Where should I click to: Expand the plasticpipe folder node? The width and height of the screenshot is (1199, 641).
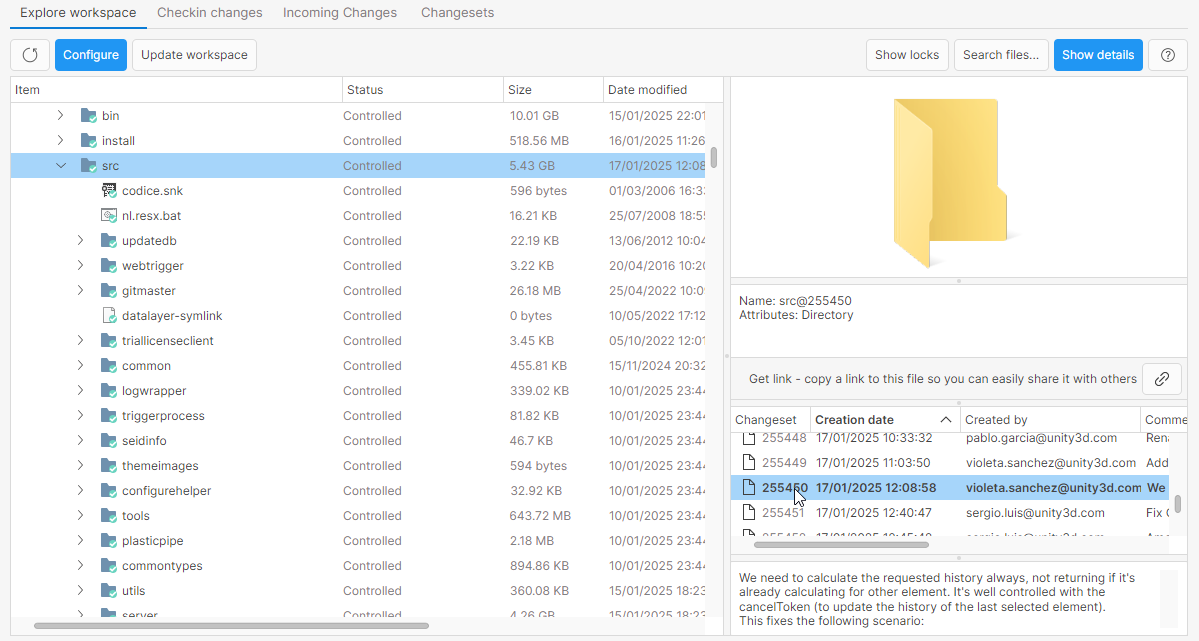[81, 541]
